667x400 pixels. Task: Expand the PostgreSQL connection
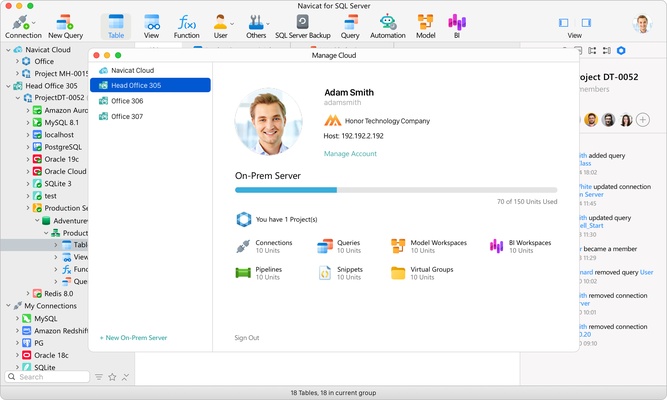click(x=28, y=147)
